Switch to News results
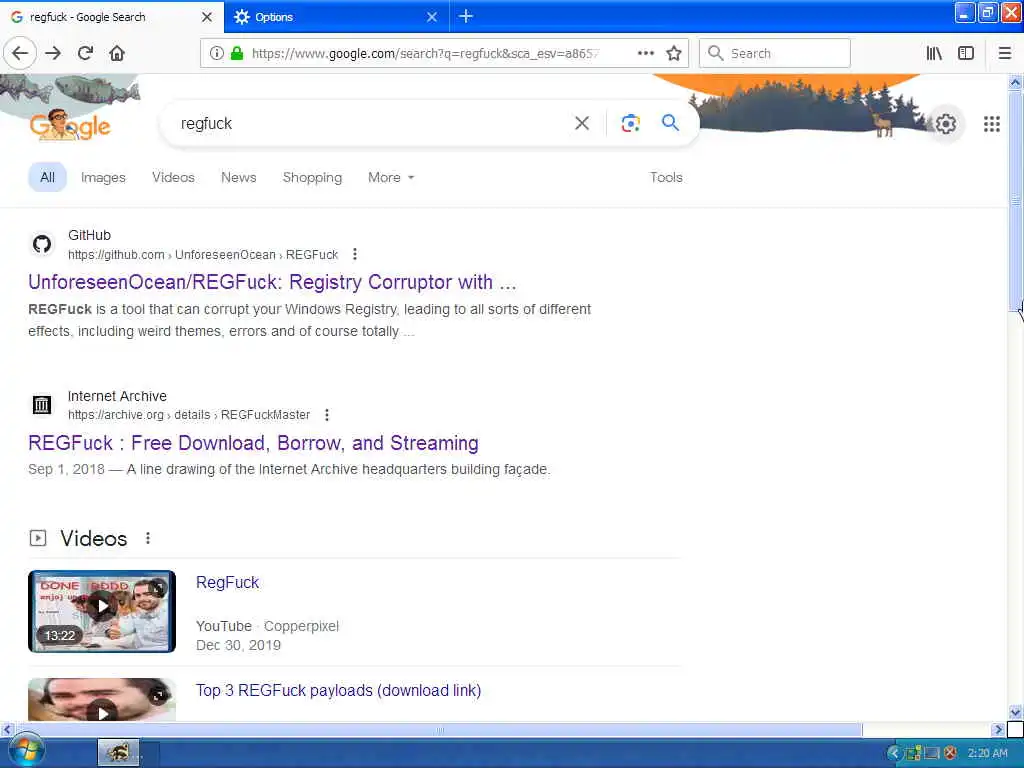The image size is (1024, 768). pyautogui.click(x=238, y=177)
